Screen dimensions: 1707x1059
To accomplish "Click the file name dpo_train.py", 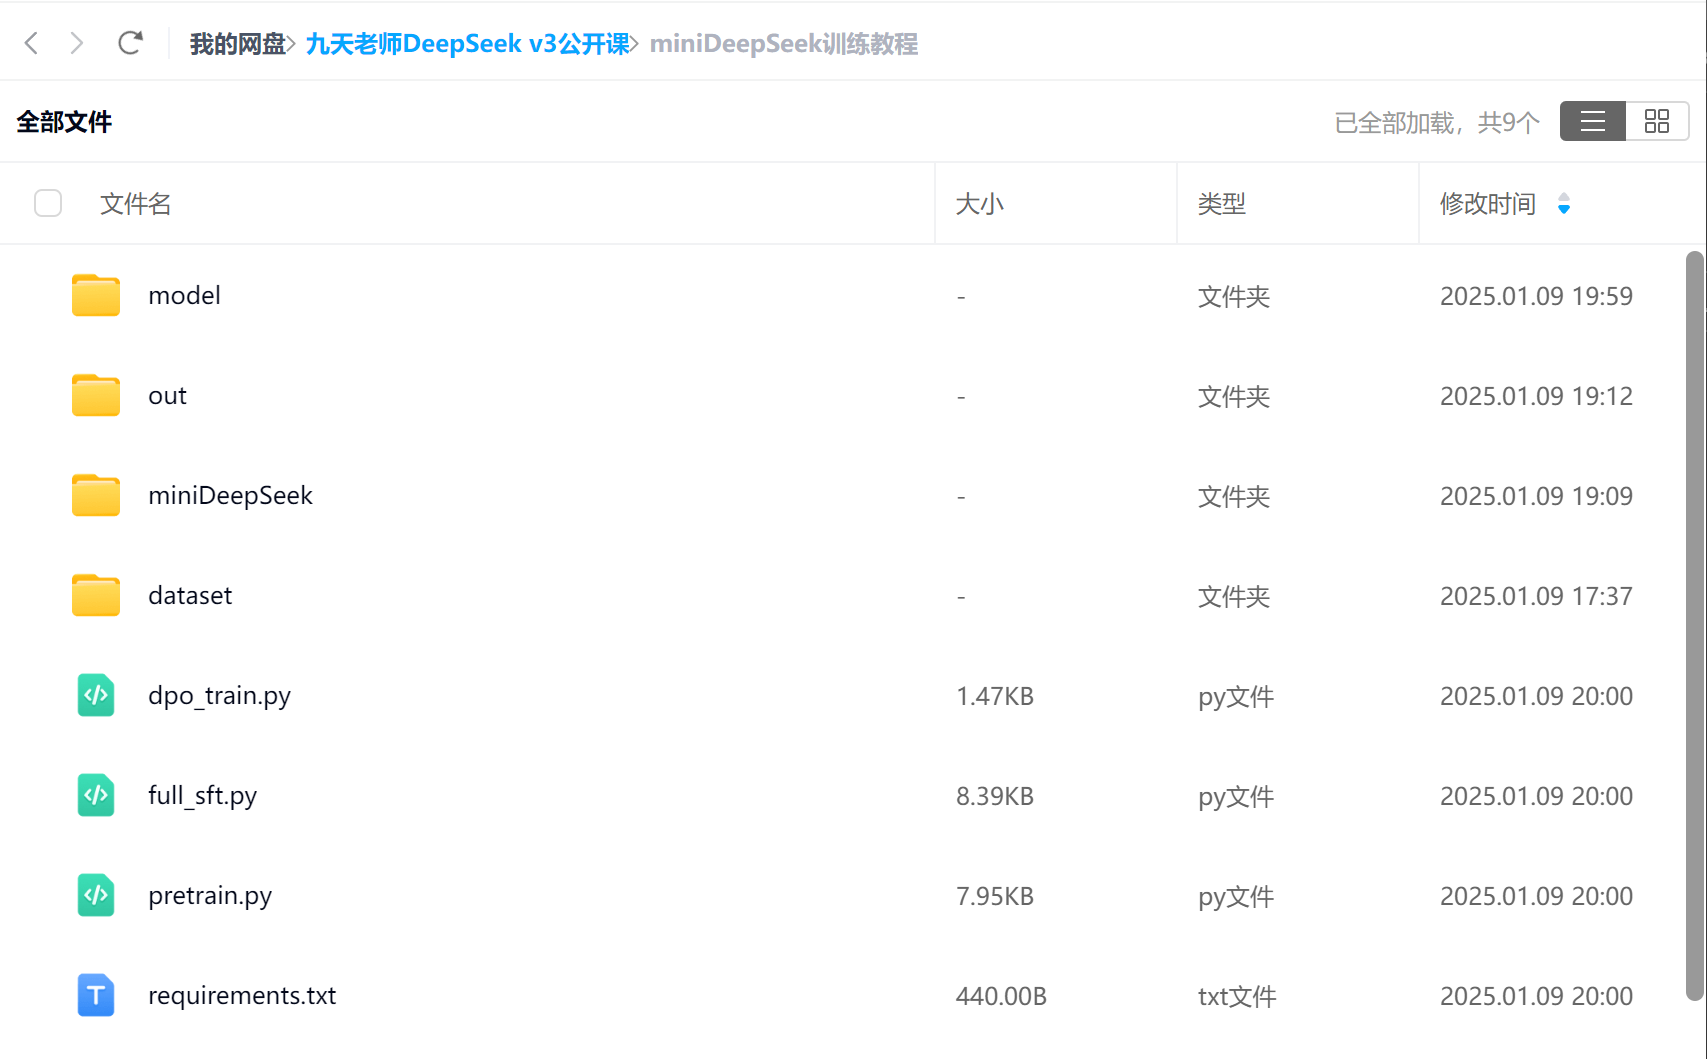I will [219, 696].
